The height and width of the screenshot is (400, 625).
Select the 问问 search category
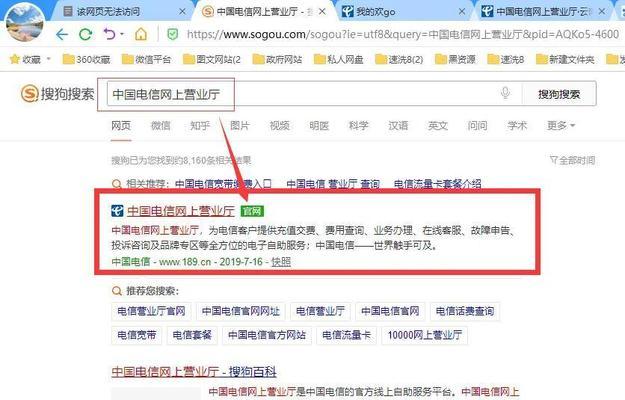(x=478, y=126)
